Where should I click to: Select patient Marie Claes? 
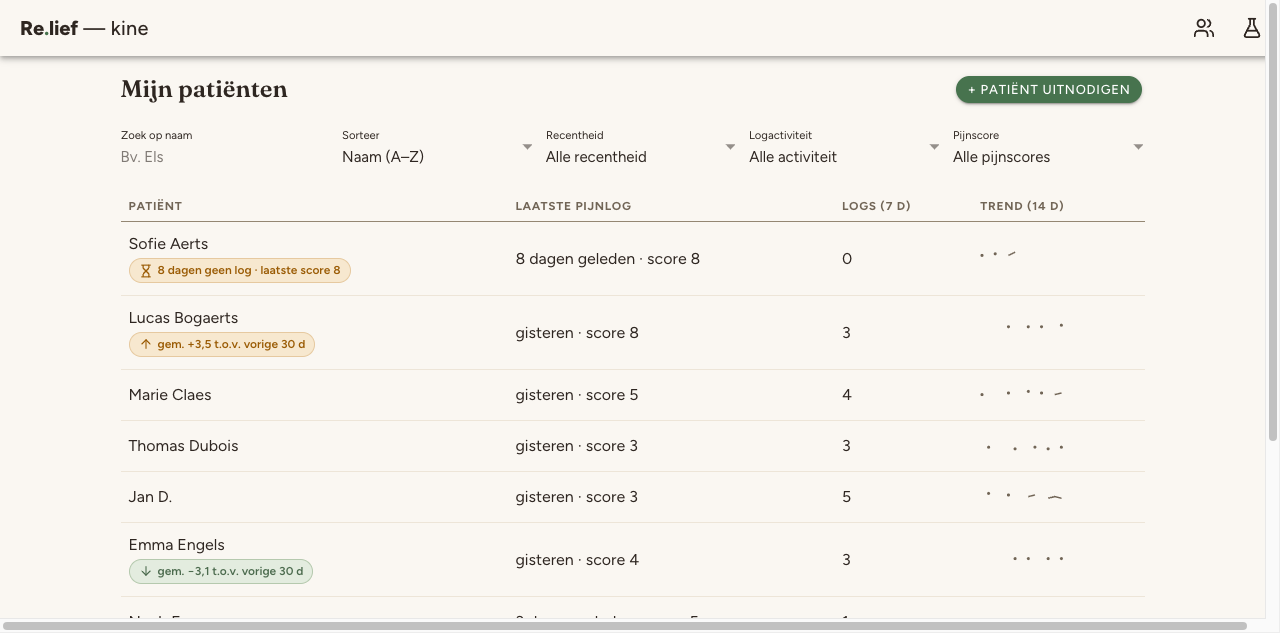click(x=170, y=395)
